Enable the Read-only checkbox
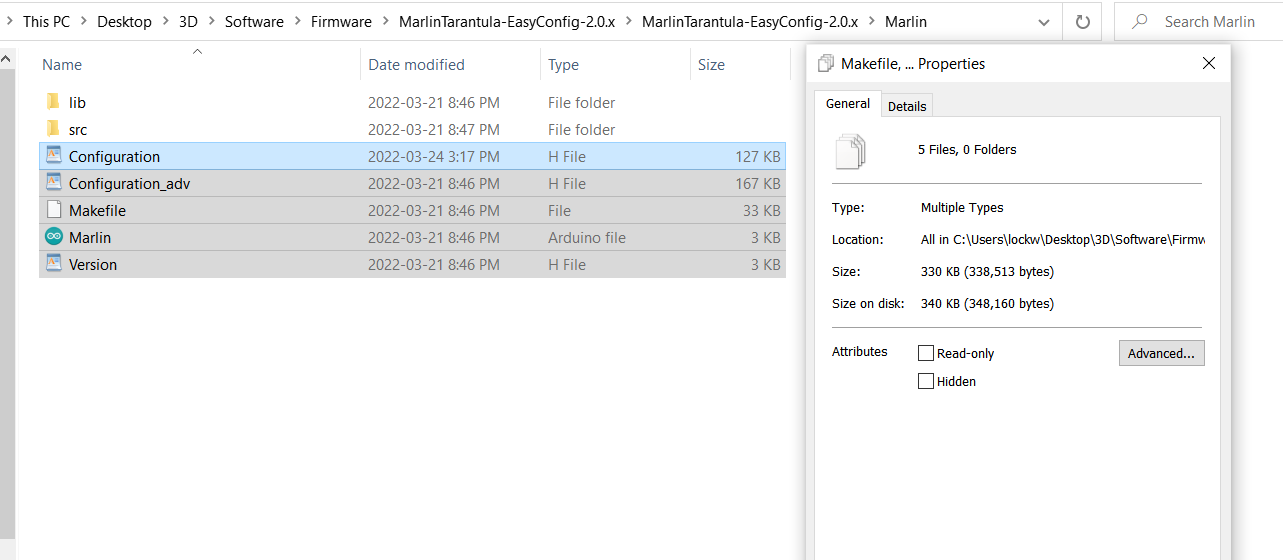1283x560 pixels. point(926,353)
